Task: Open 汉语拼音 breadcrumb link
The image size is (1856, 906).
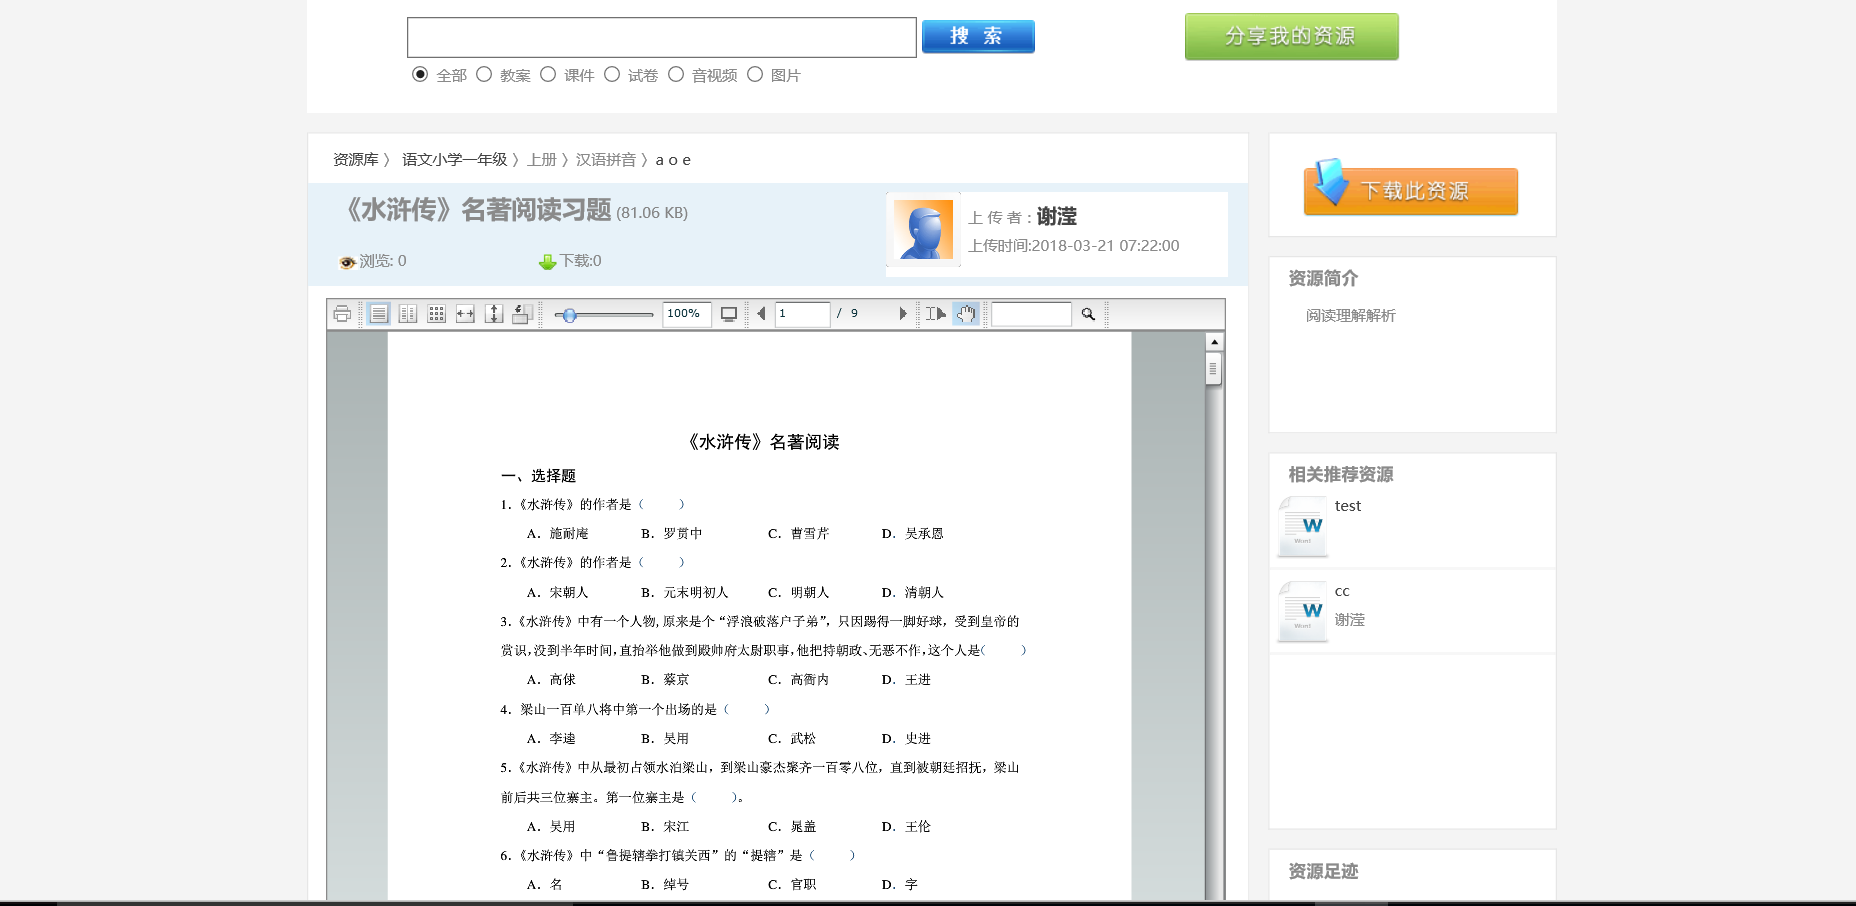Action: coord(605,160)
